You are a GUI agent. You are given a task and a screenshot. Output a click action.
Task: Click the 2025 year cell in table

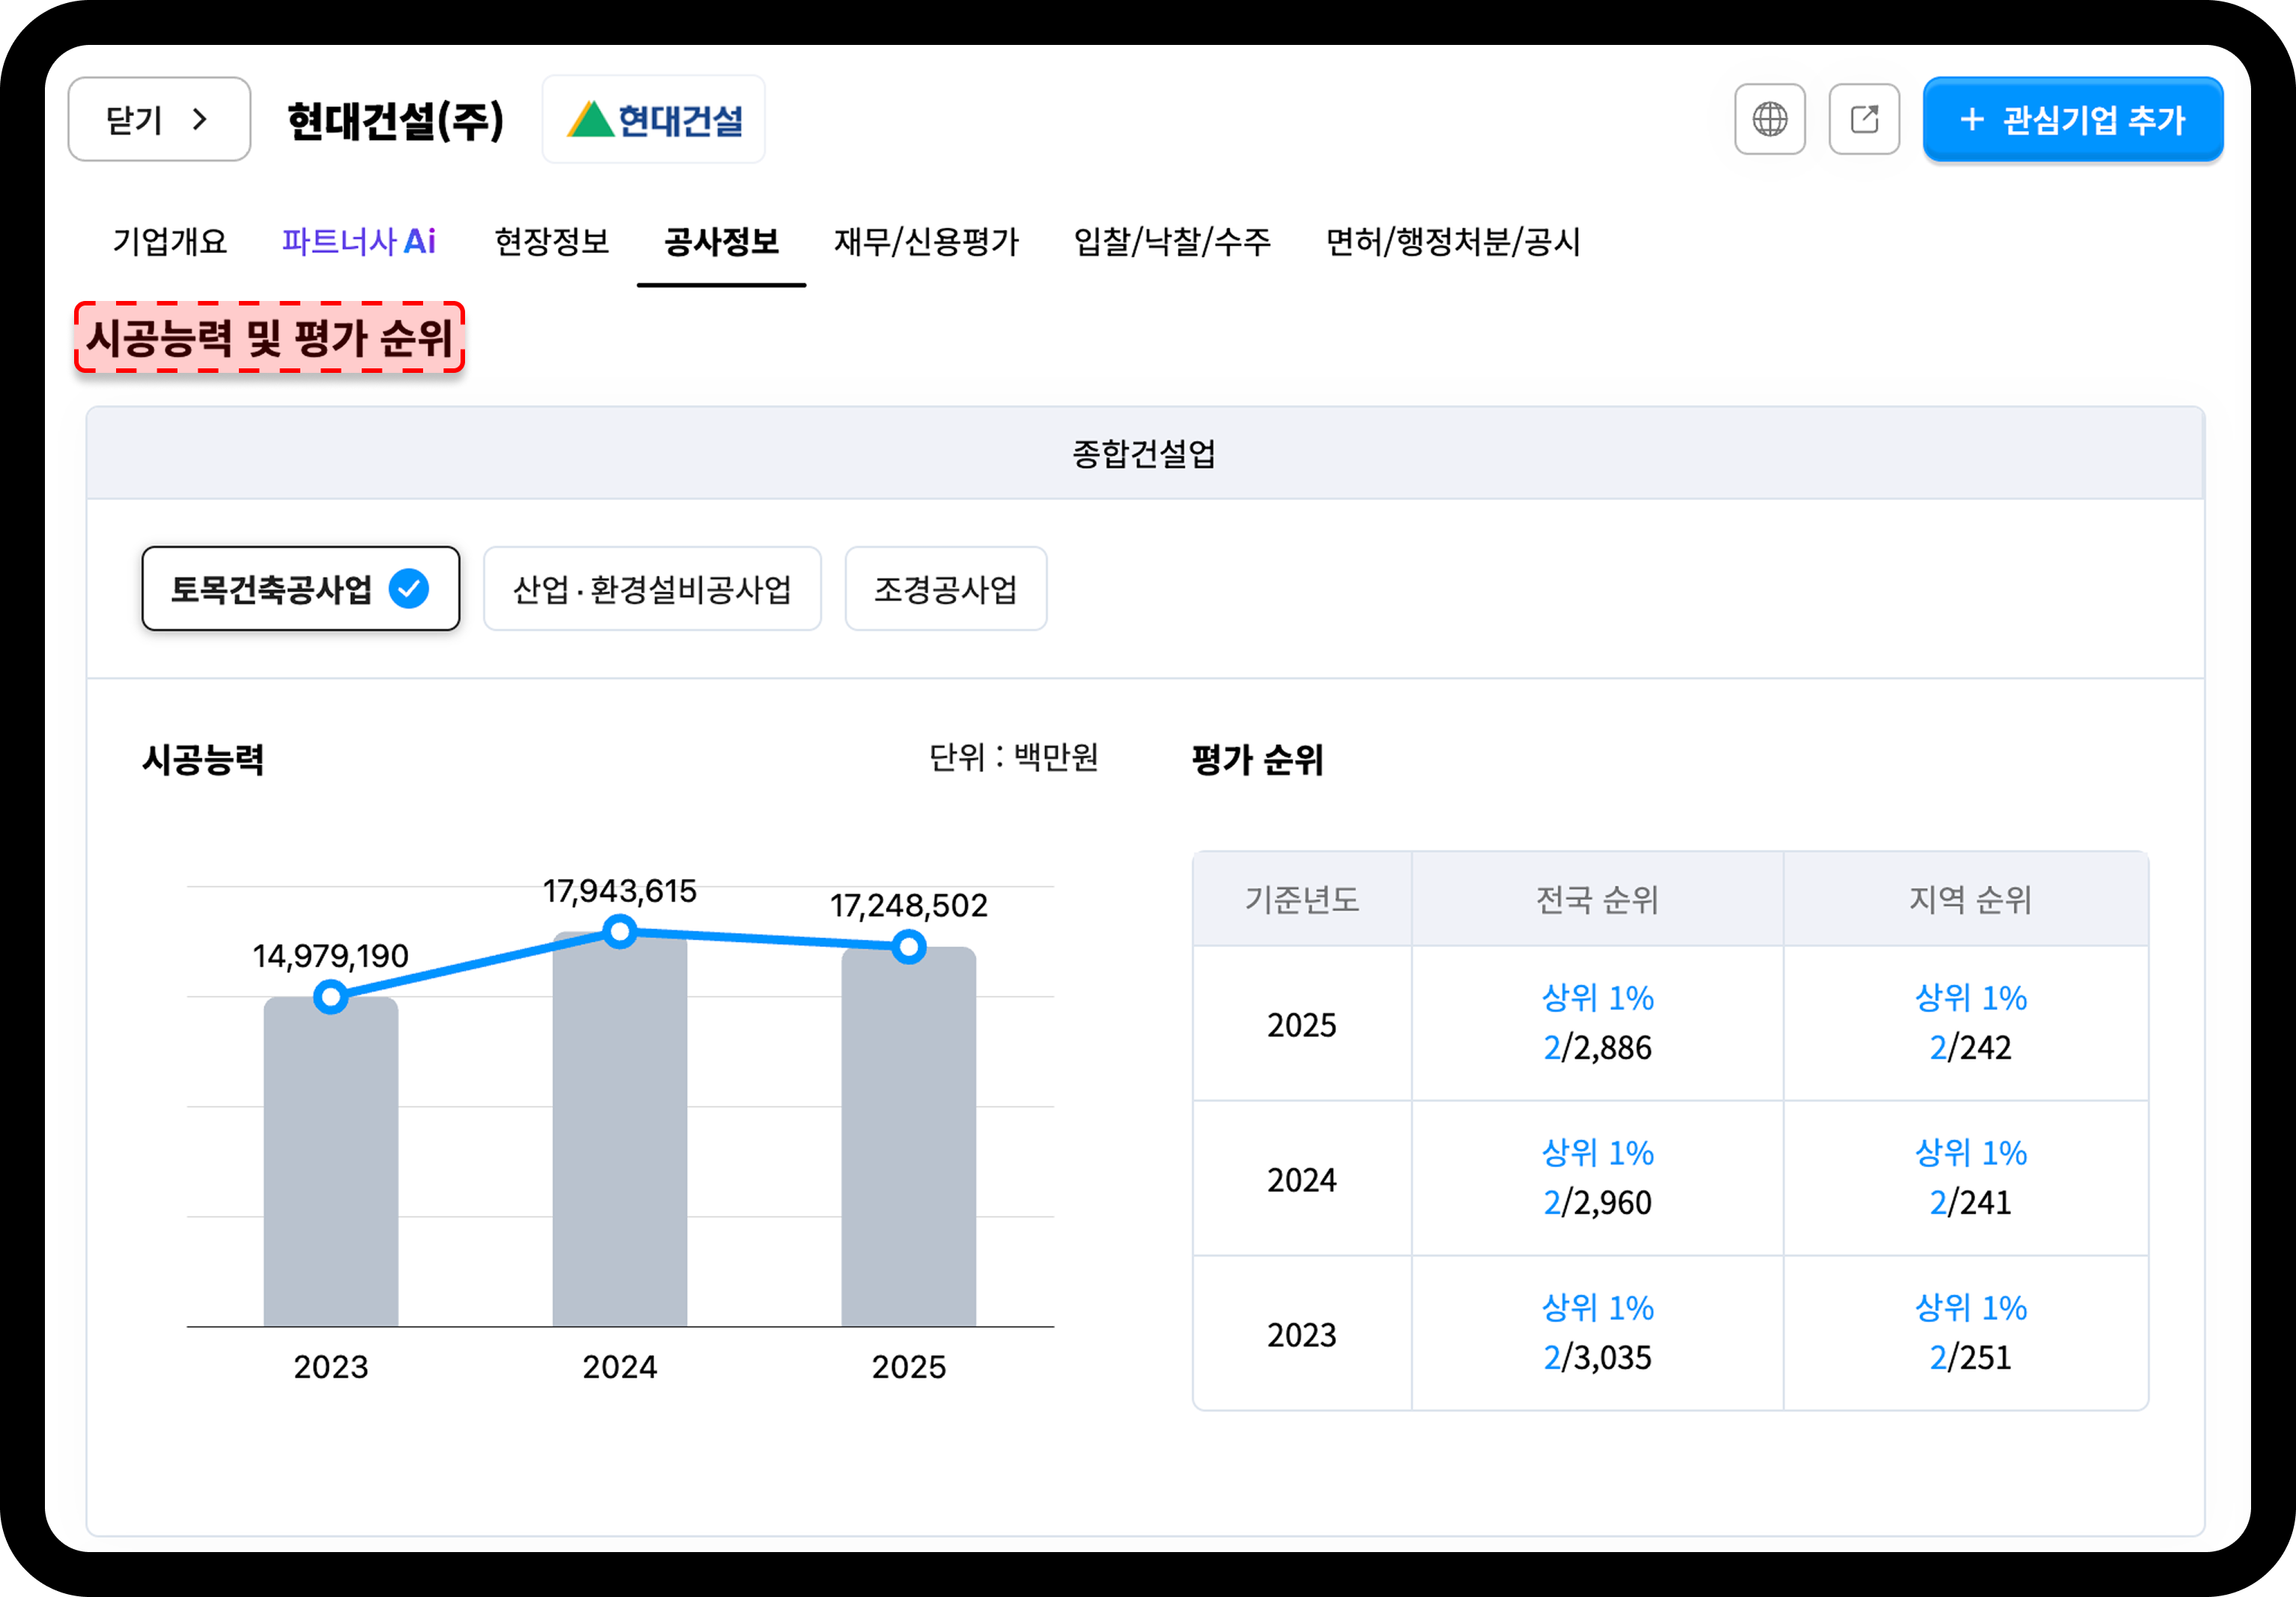tap(1302, 1025)
